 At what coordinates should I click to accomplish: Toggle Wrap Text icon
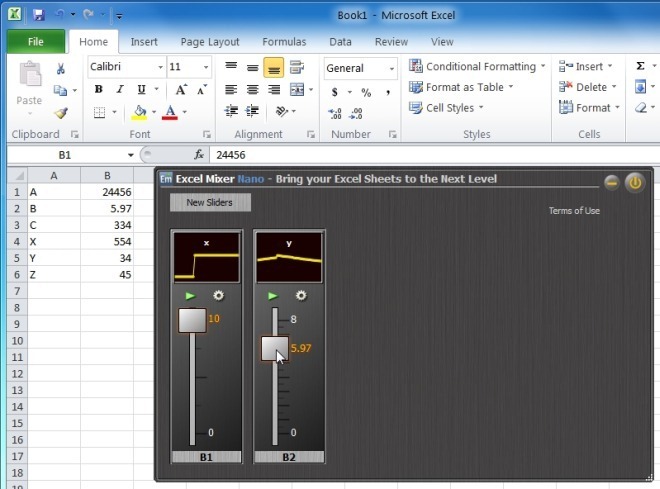(297, 67)
